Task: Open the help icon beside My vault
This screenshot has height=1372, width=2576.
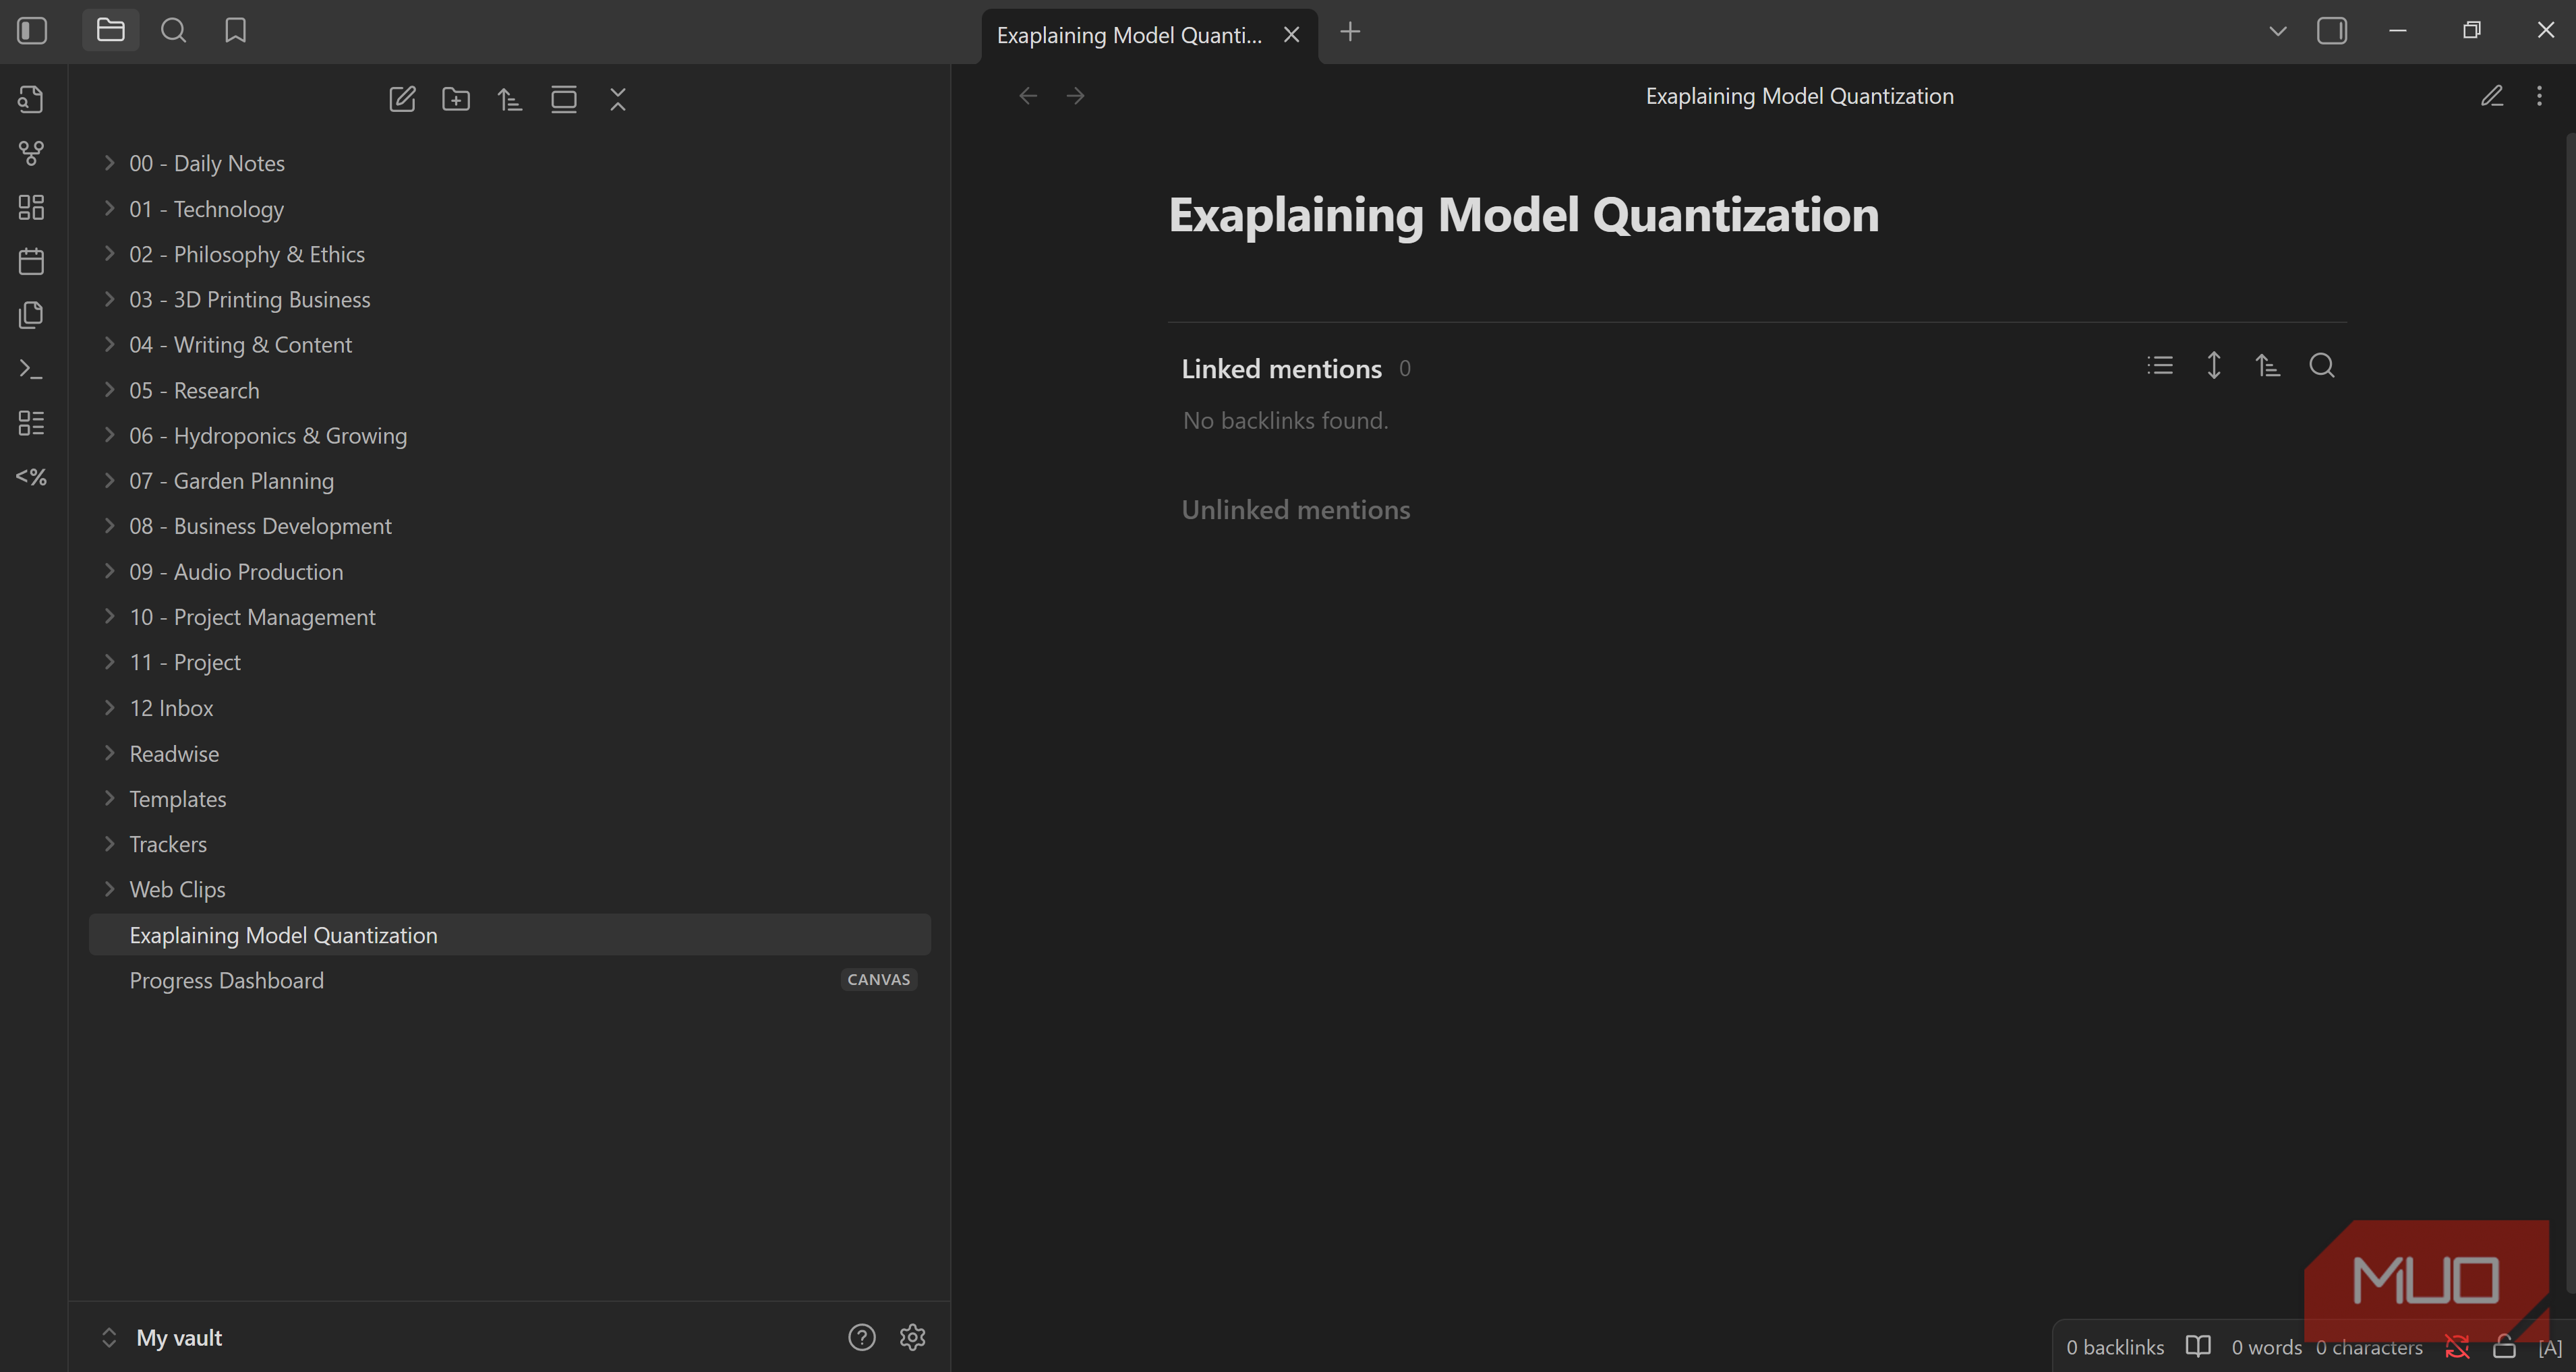Action: point(862,1338)
